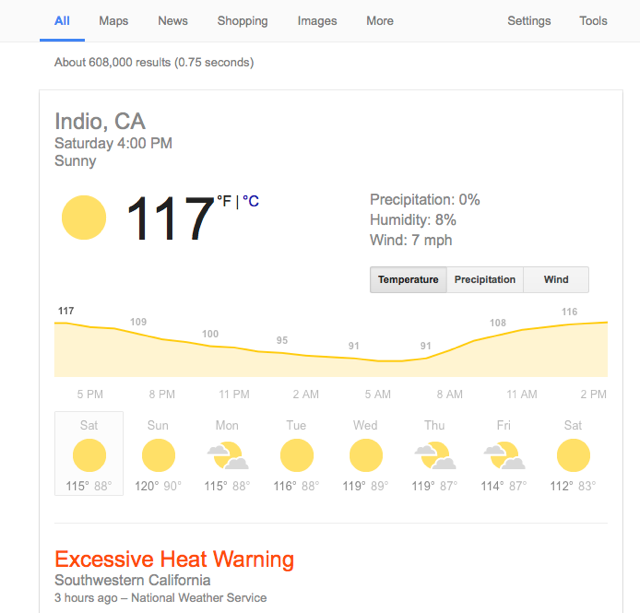Switch graph to Wind view
Viewport: 640px width, 613px height.
click(556, 280)
